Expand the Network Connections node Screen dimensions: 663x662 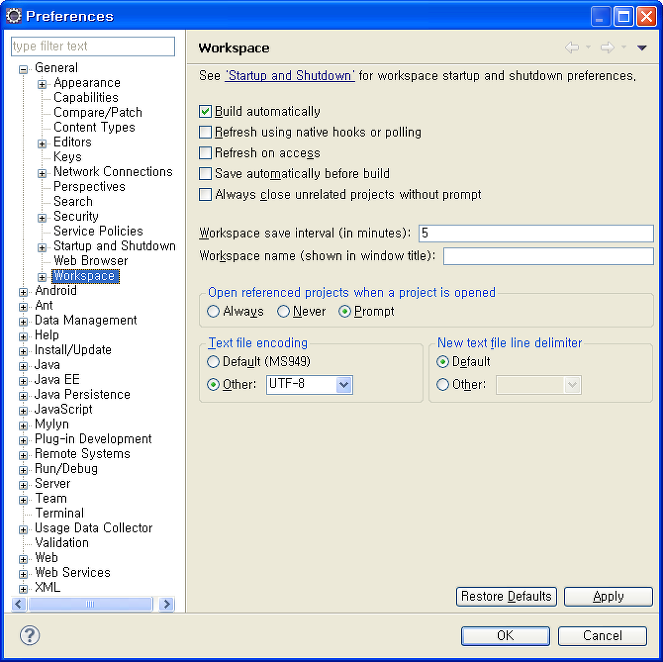tap(42, 173)
